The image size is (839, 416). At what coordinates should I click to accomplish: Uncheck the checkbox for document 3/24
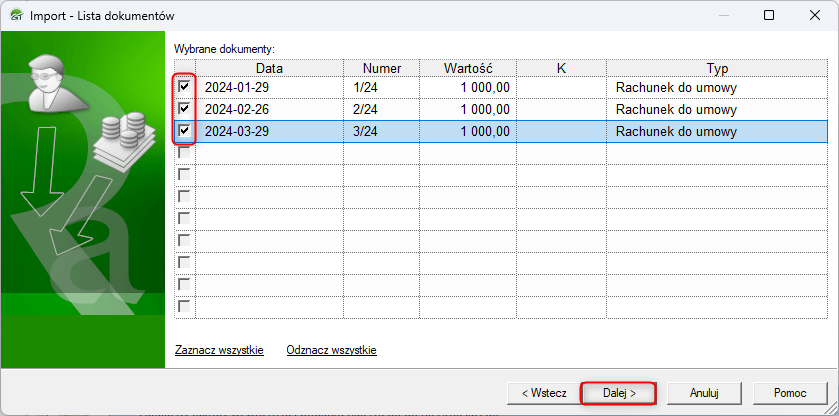(184, 131)
